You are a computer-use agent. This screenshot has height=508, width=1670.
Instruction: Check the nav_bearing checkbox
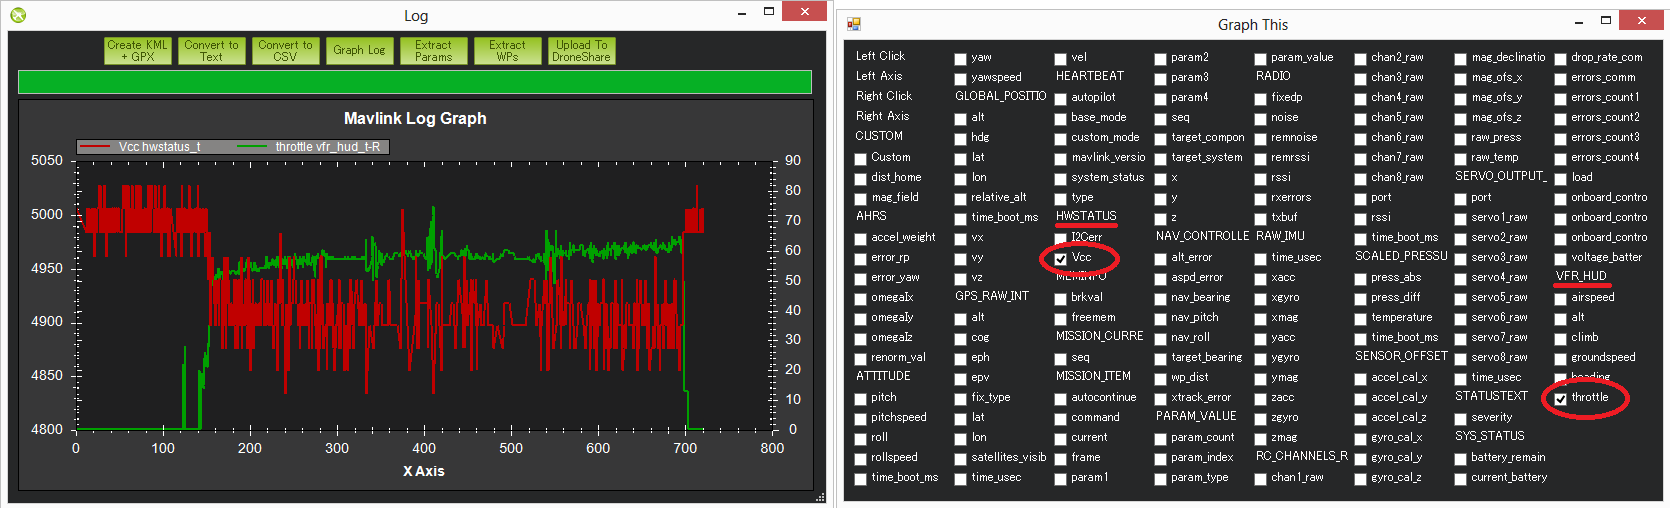point(1161,298)
